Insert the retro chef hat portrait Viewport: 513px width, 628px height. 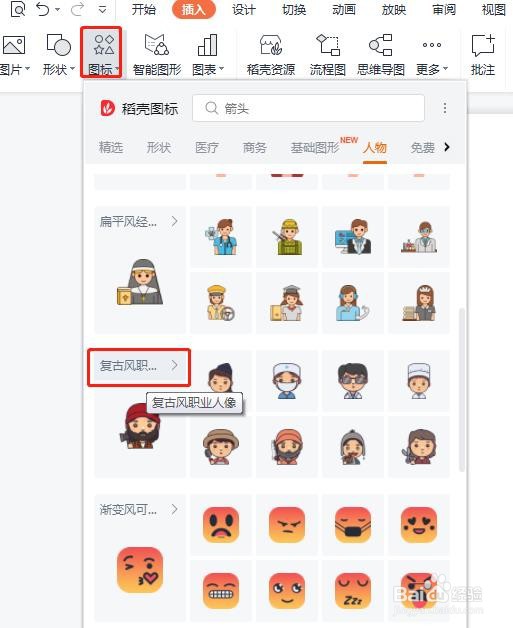coord(419,380)
